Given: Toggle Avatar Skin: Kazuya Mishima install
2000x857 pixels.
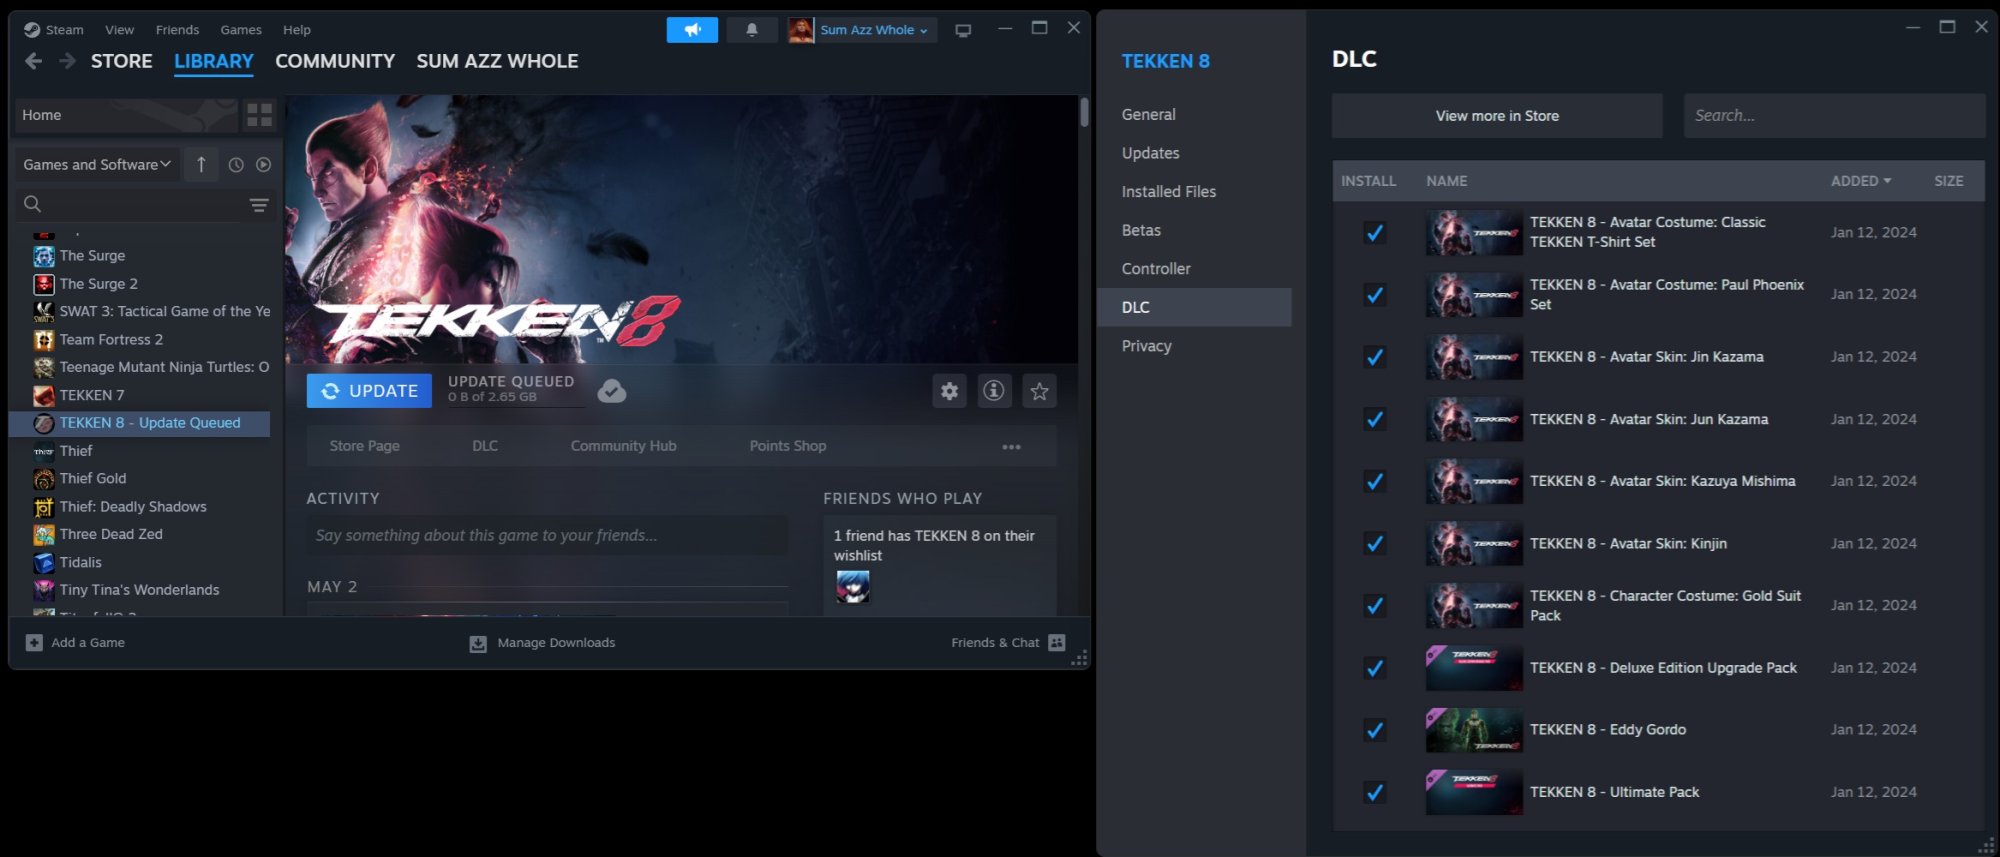Looking at the screenshot, I should click(1375, 481).
